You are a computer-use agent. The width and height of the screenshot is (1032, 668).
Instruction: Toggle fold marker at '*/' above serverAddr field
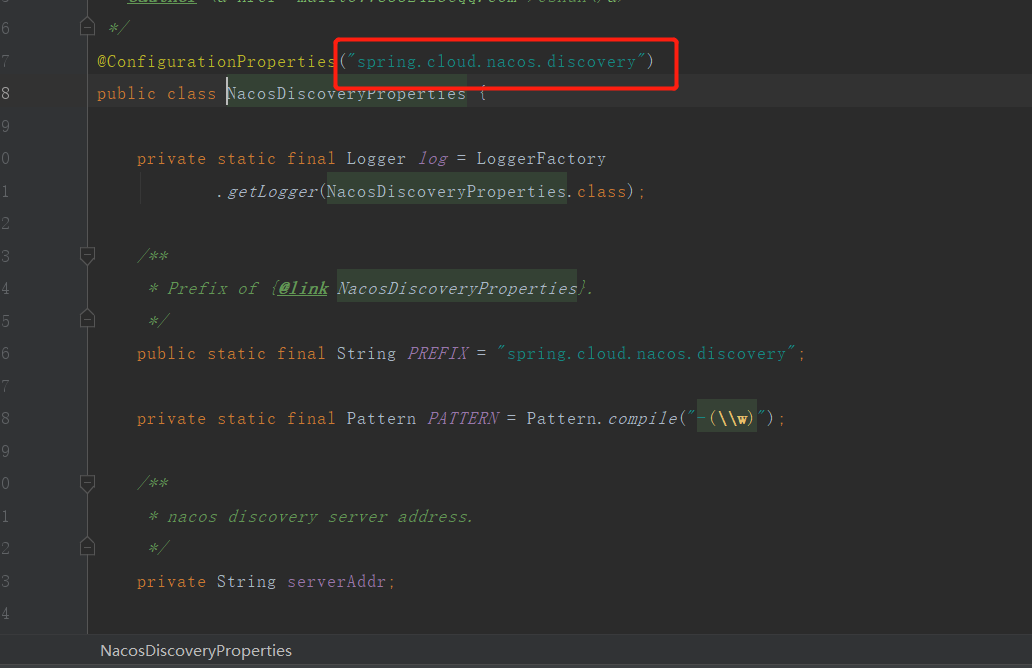pyautogui.click(x=88, y=547)
